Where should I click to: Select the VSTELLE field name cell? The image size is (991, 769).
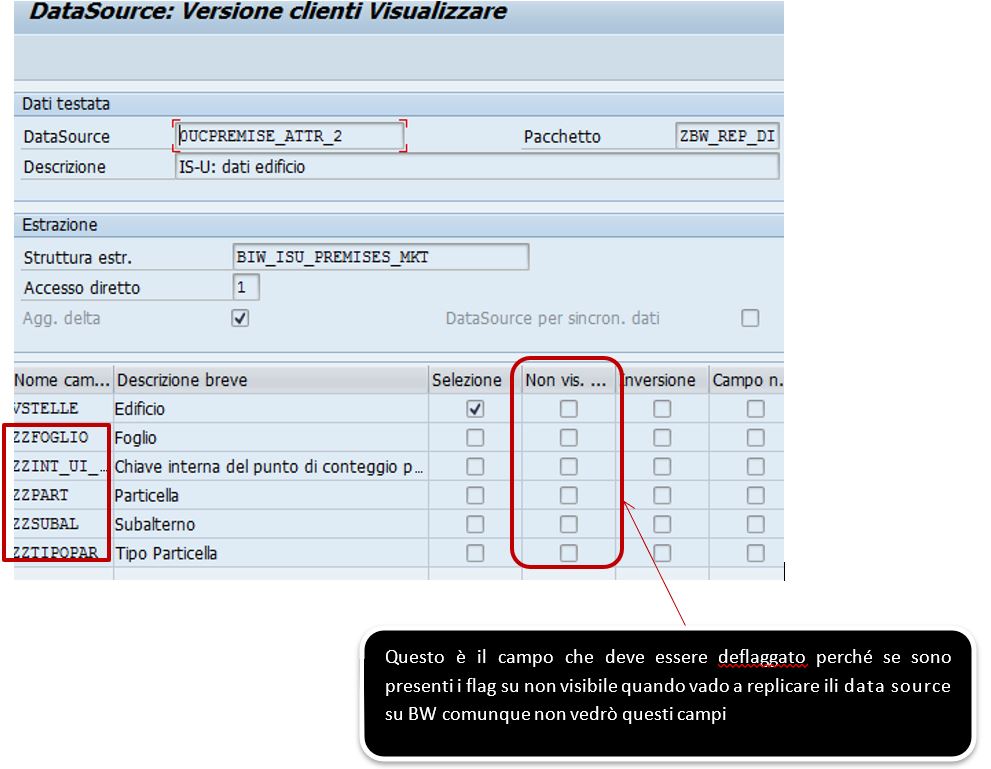[x=63, y=409]
